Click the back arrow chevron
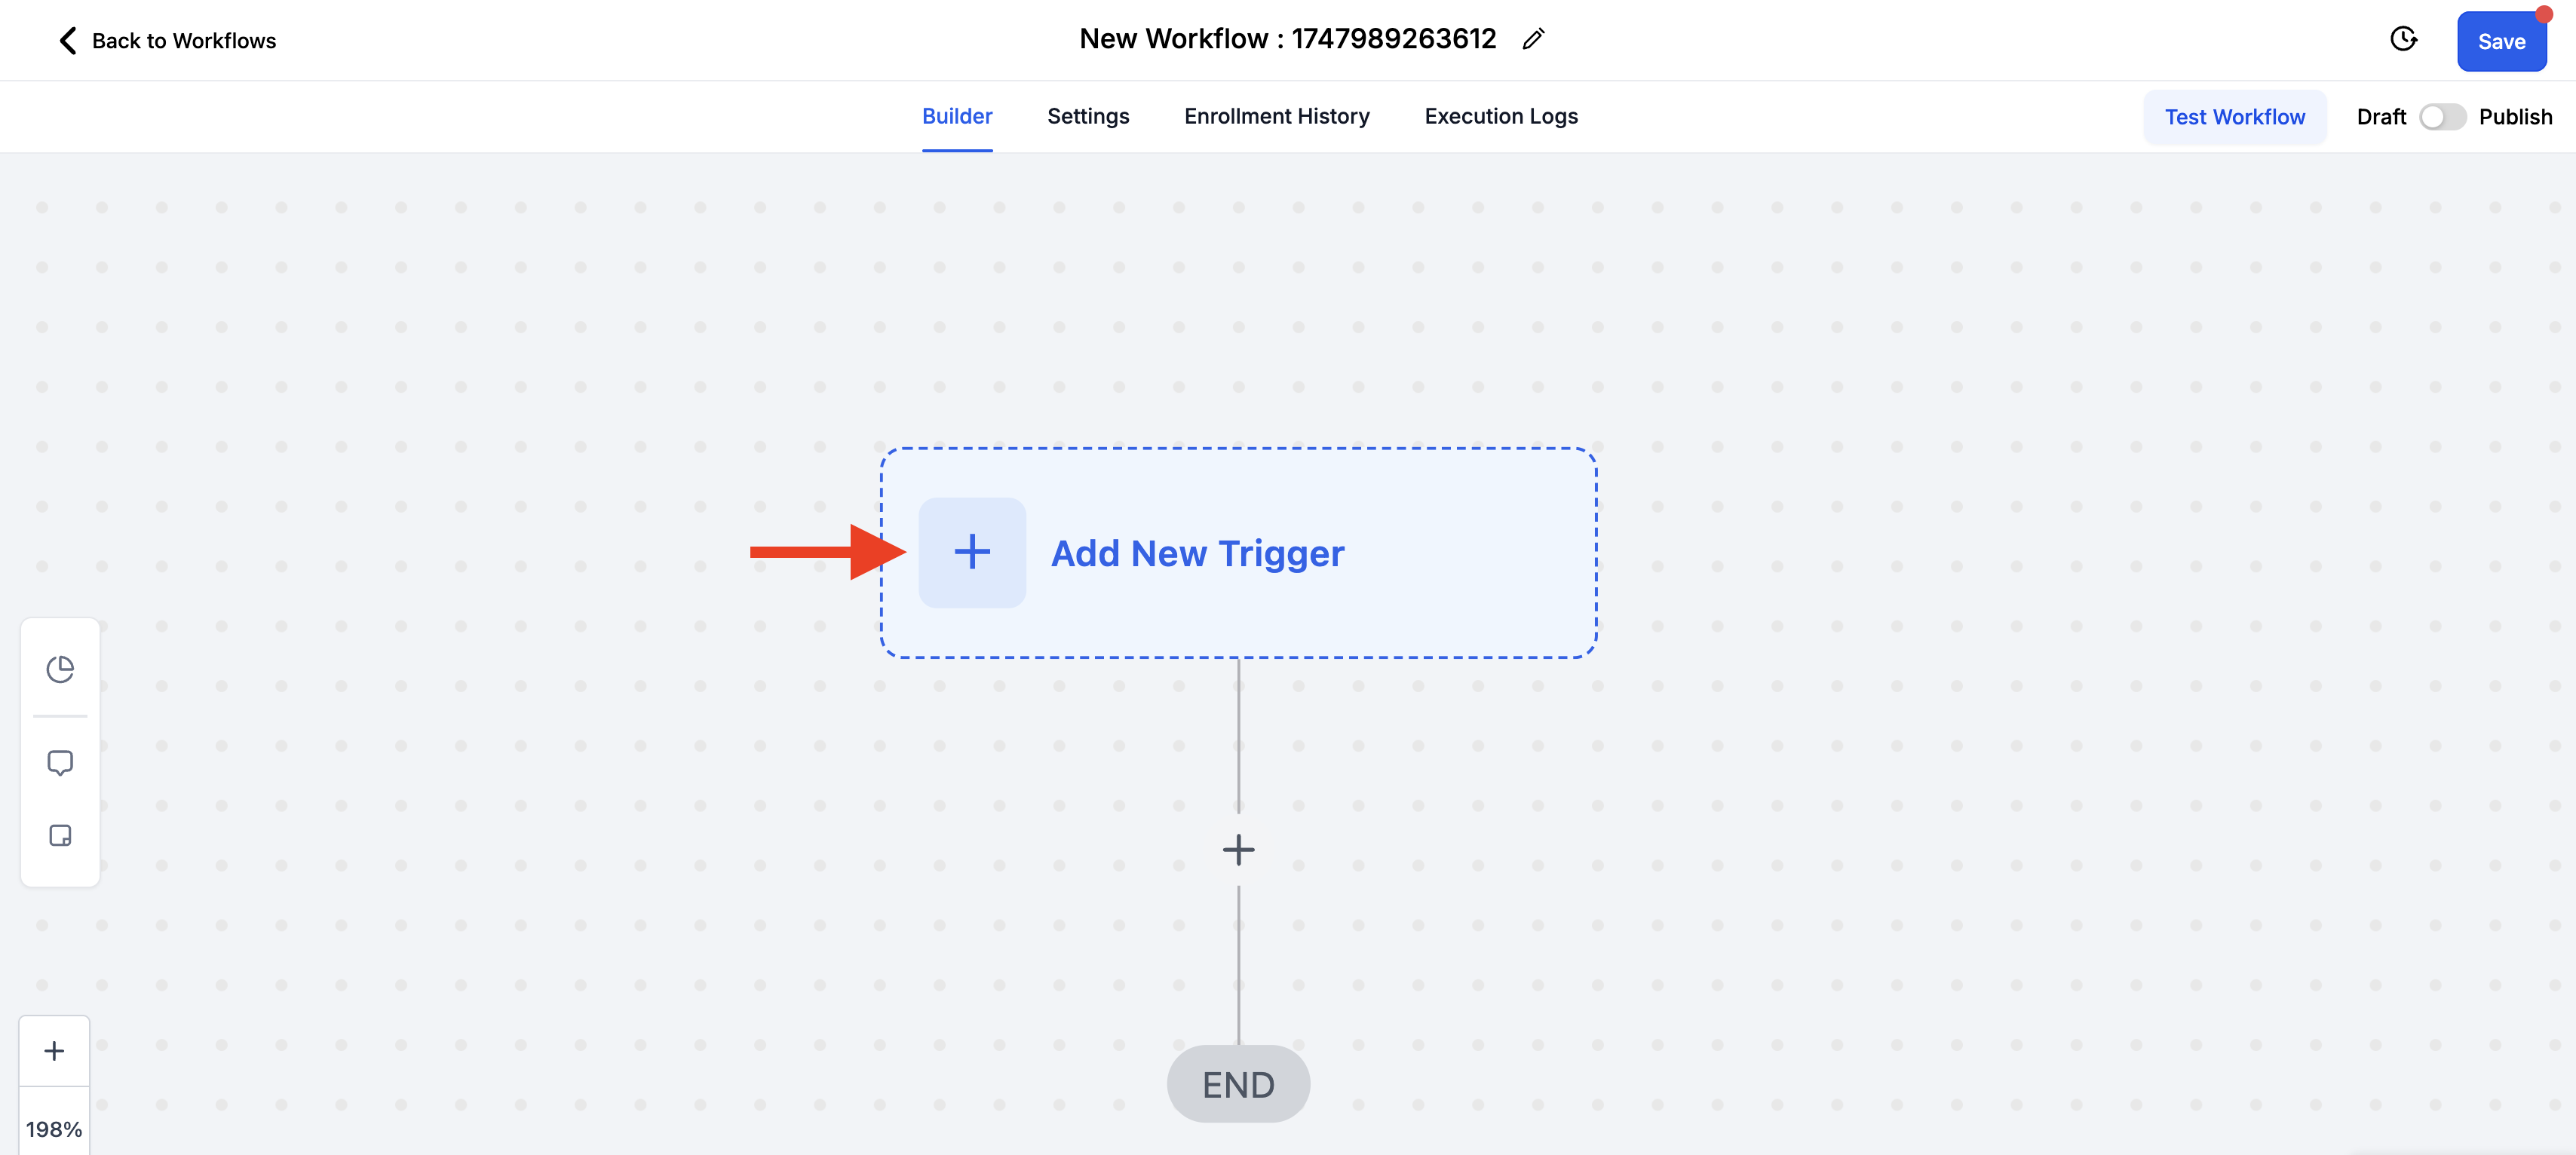The width and height of the screenshot is (2576, 1155). (68, 41)
